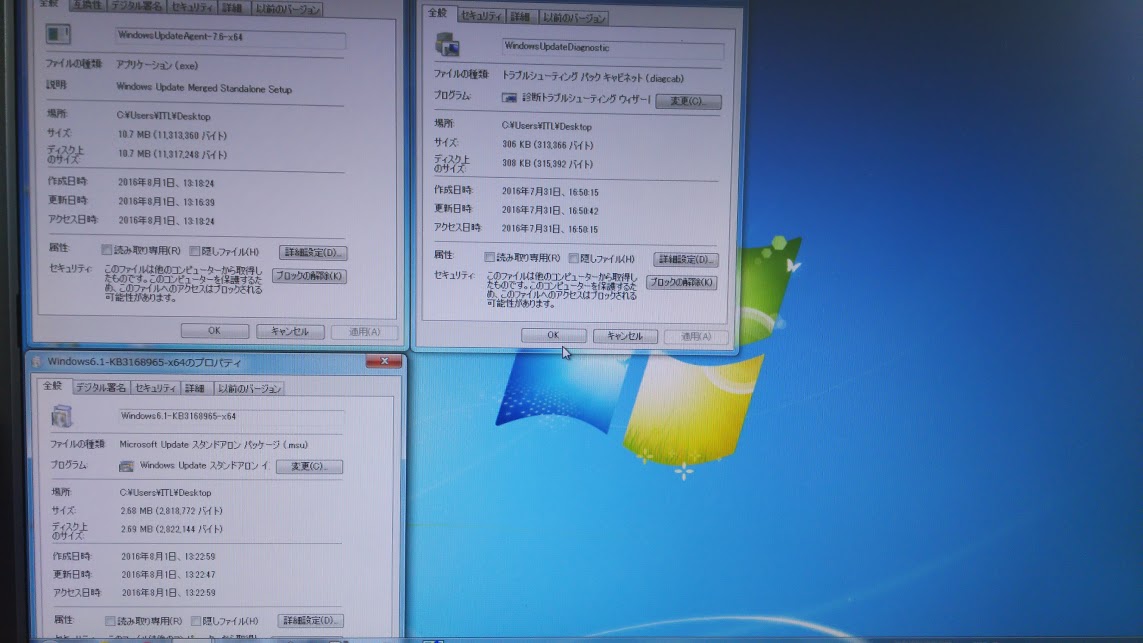Click the title bar icon of KB3168965 properties
The width and height of the screenshot is (1143, 643).
(x=37, y=362)
